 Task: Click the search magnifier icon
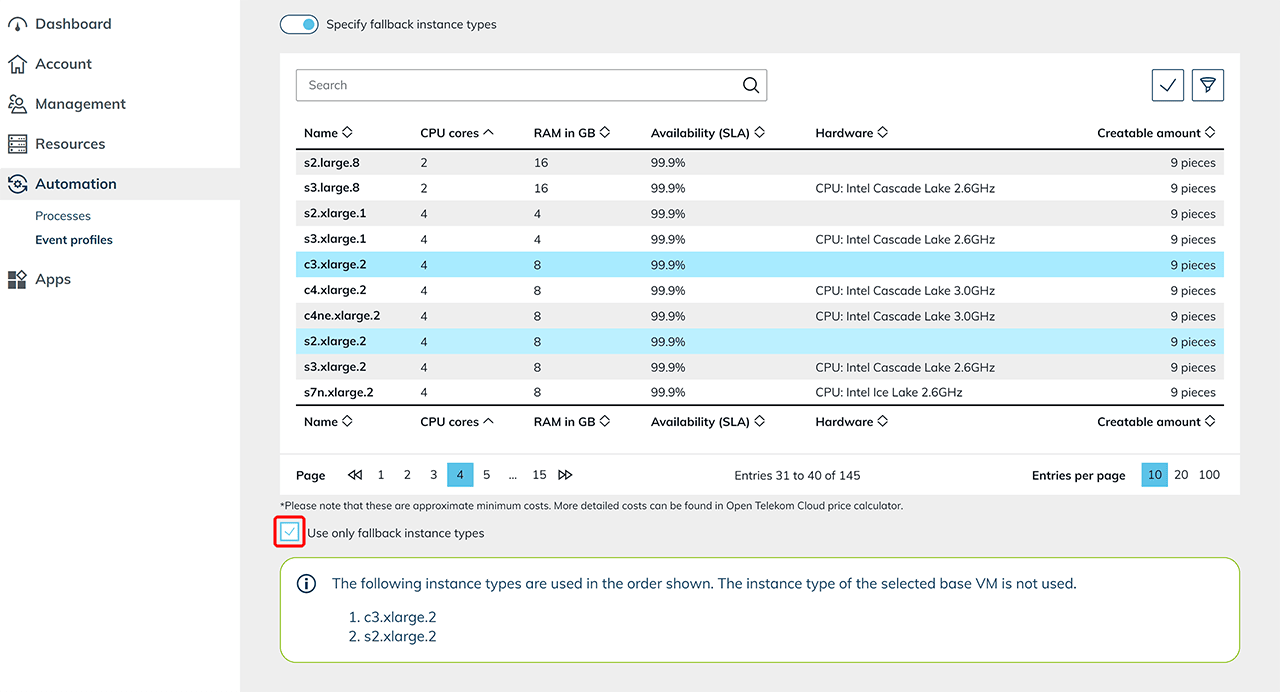(x=751, y=86)
